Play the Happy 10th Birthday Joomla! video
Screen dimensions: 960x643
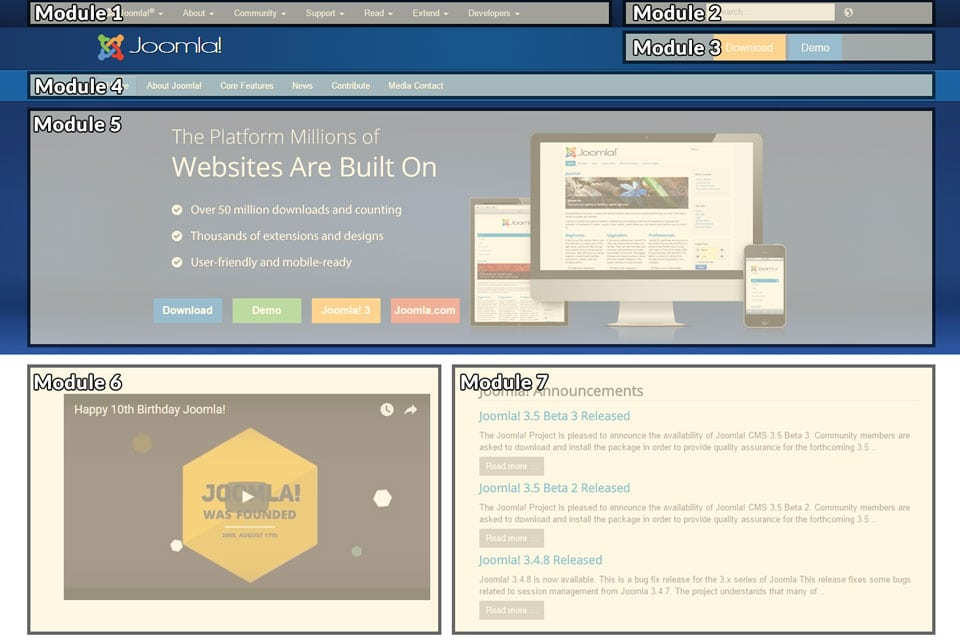coord(247,497)
